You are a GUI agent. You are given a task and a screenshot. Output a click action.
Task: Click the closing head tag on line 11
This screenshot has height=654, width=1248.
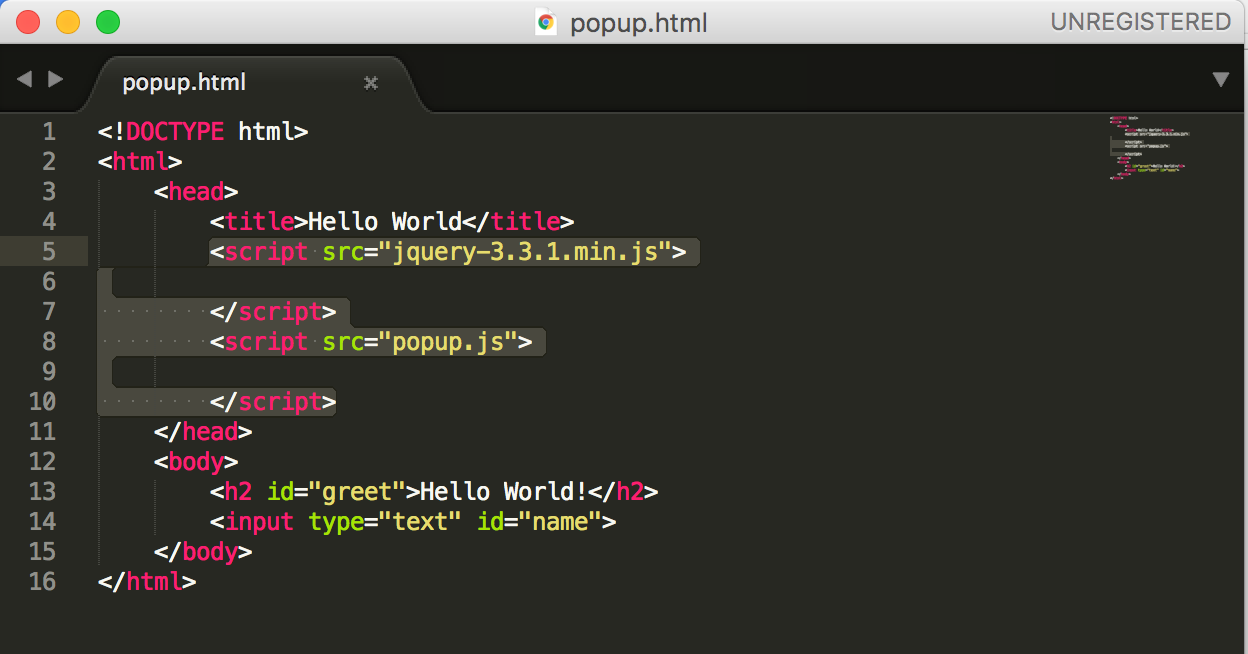[203, 432]
